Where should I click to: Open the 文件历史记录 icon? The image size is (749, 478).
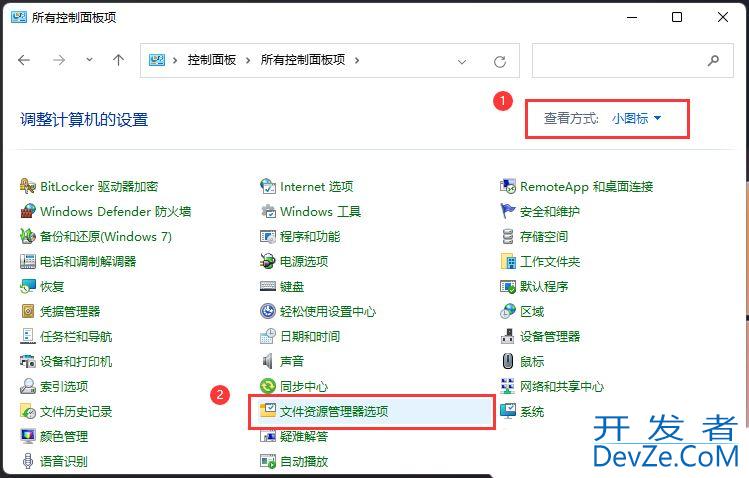(28, 411)
